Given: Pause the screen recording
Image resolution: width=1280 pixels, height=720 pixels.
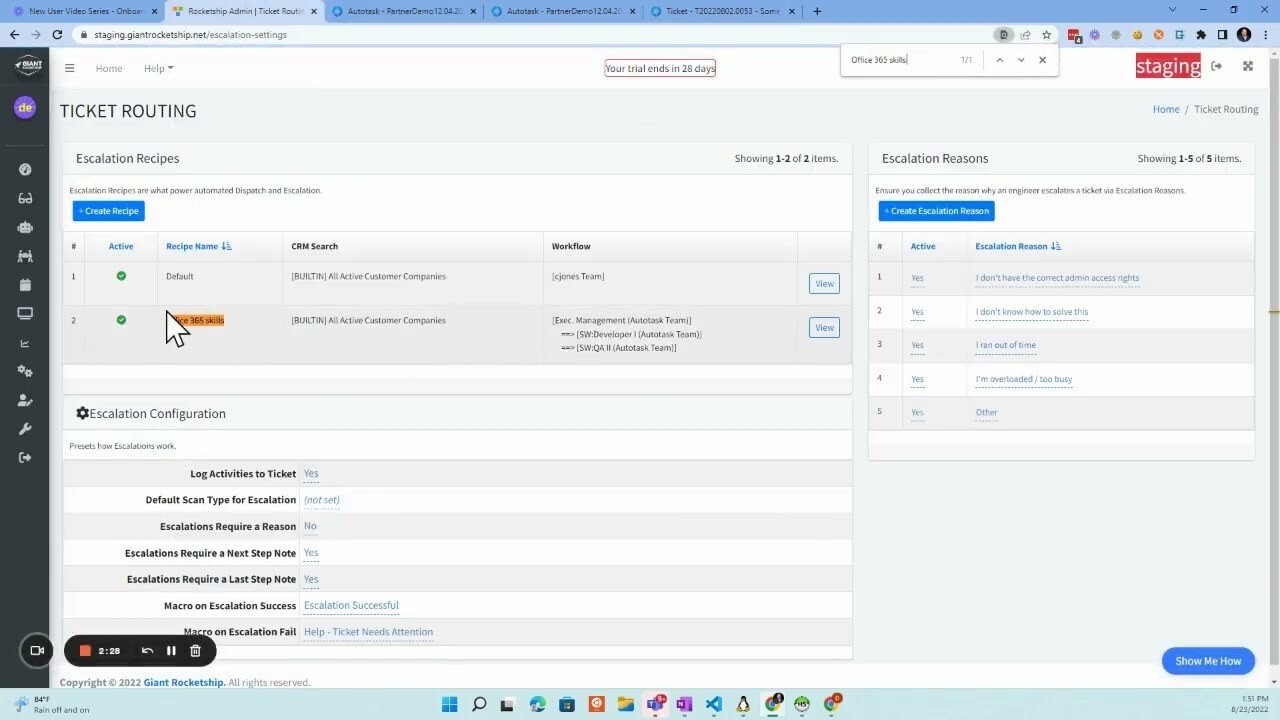Looking at the screenshot, I should pos(171,651).
